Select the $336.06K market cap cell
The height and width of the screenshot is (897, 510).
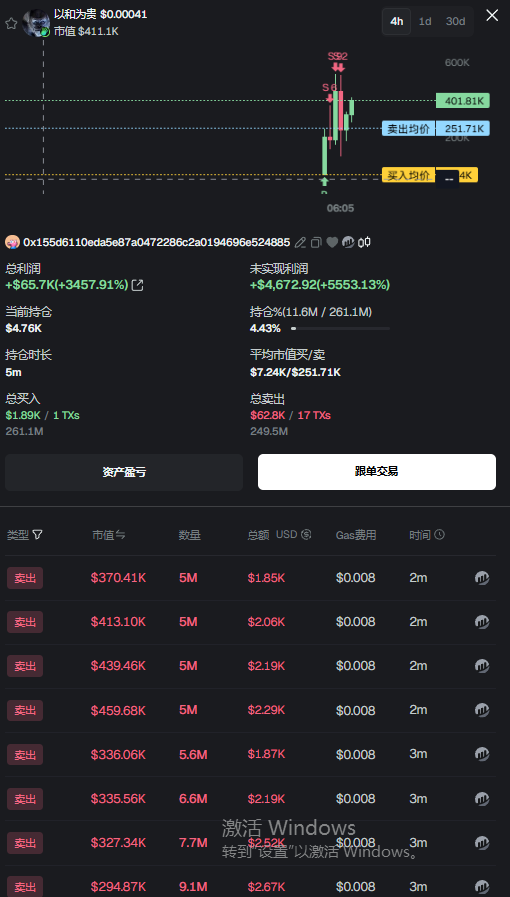118,755
